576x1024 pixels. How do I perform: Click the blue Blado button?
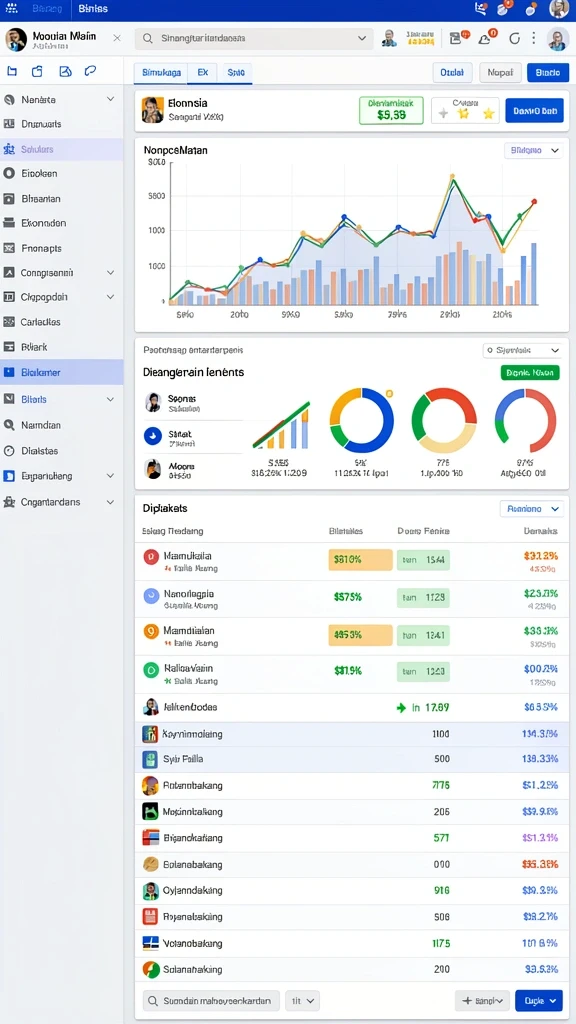pos(543,72)
